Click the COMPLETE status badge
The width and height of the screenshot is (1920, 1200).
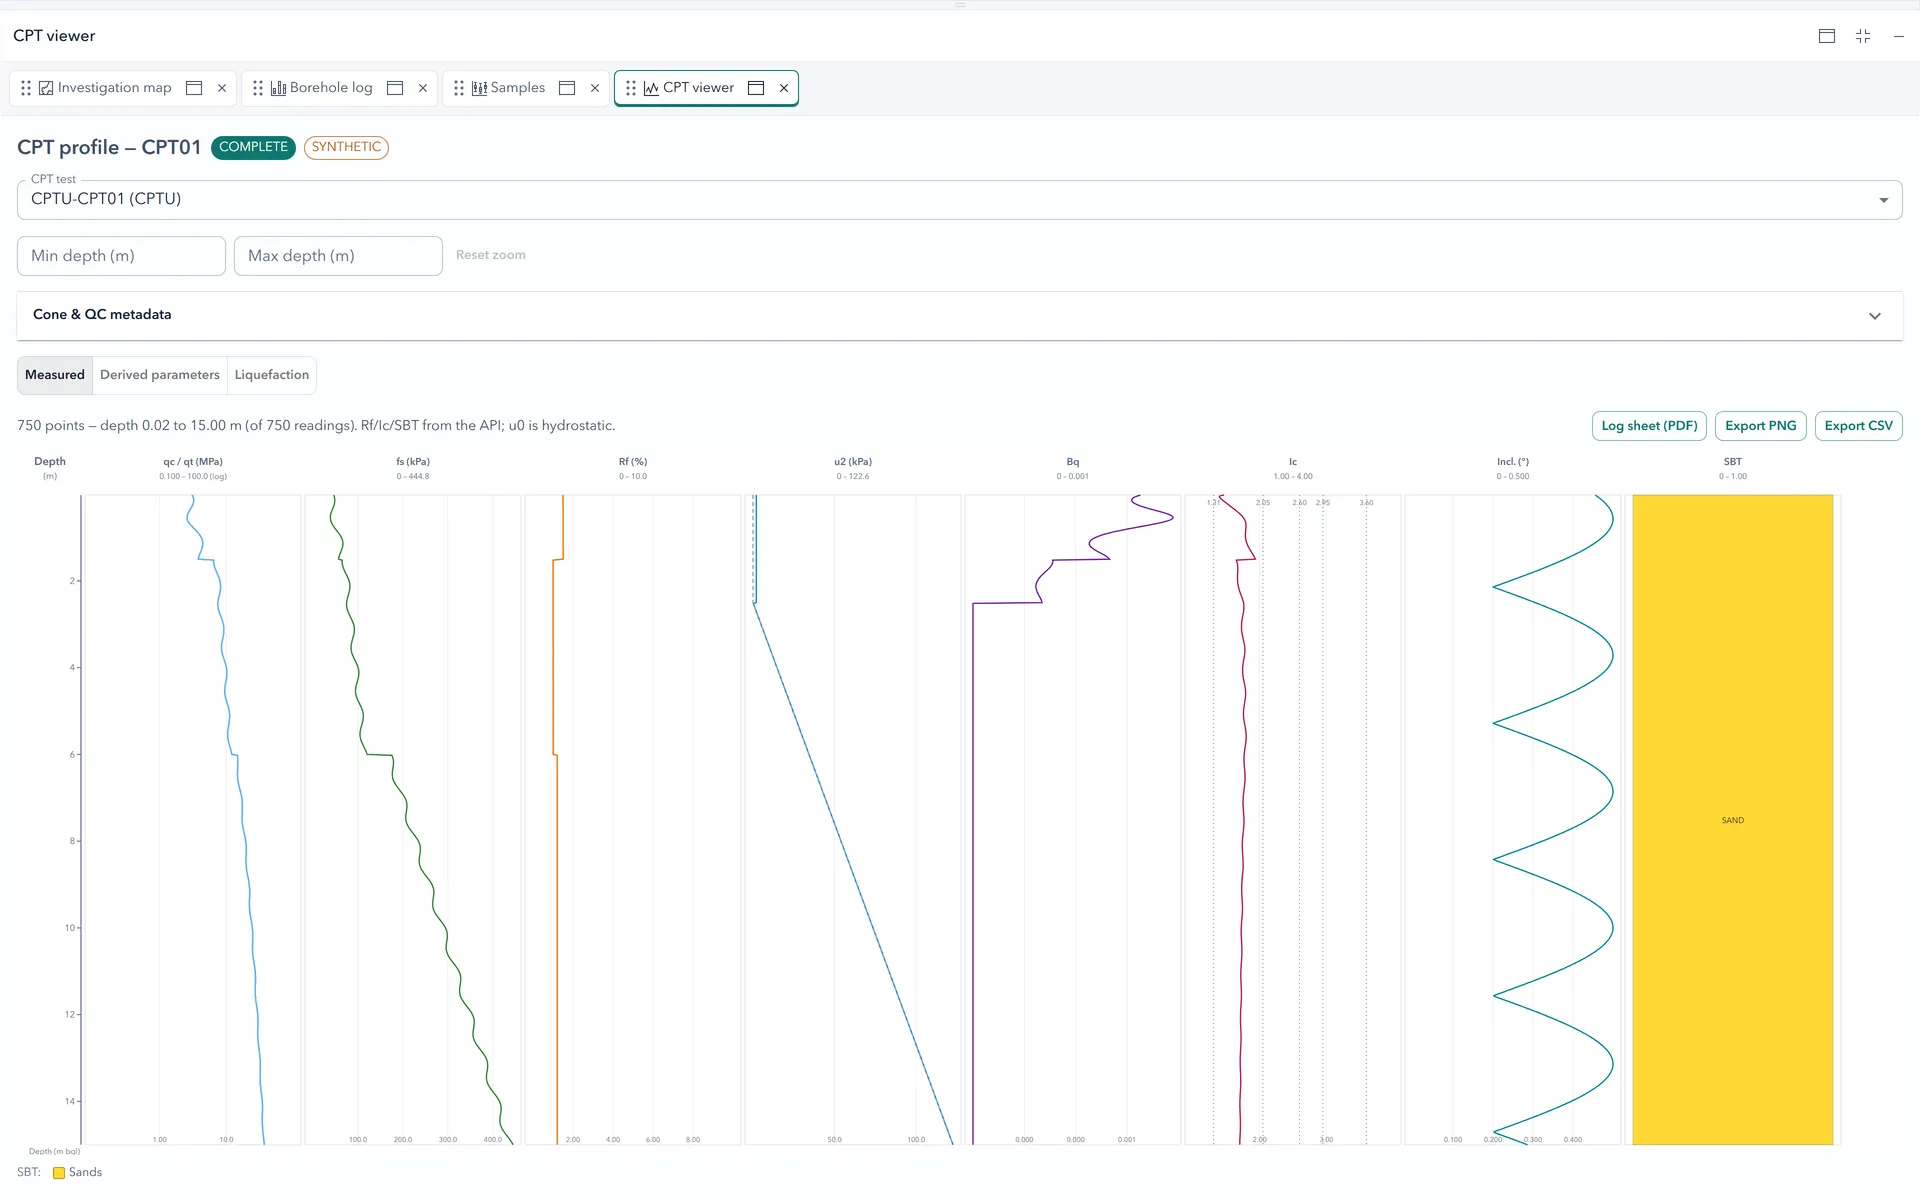point(253,147)
